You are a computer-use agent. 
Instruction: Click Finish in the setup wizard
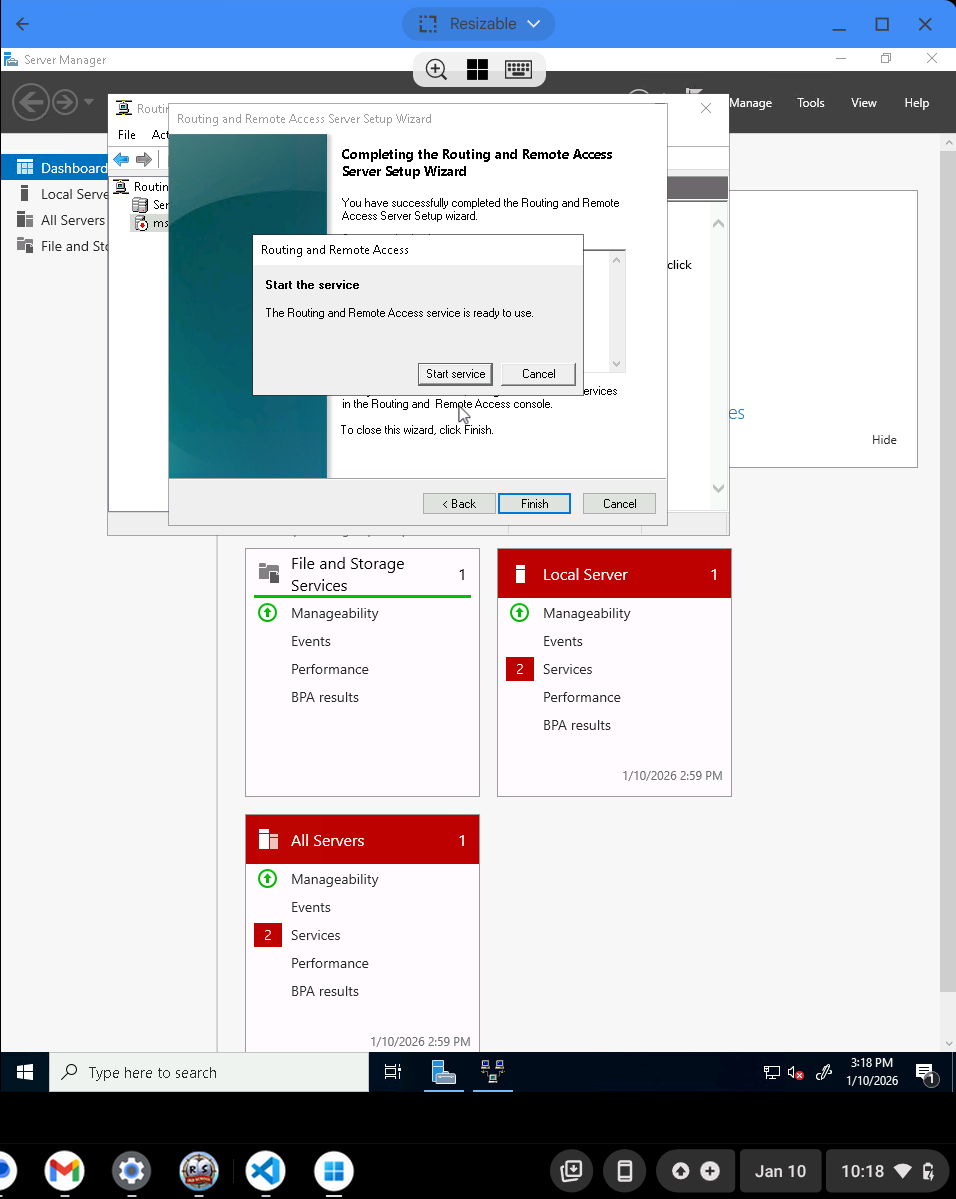point(534,504)
